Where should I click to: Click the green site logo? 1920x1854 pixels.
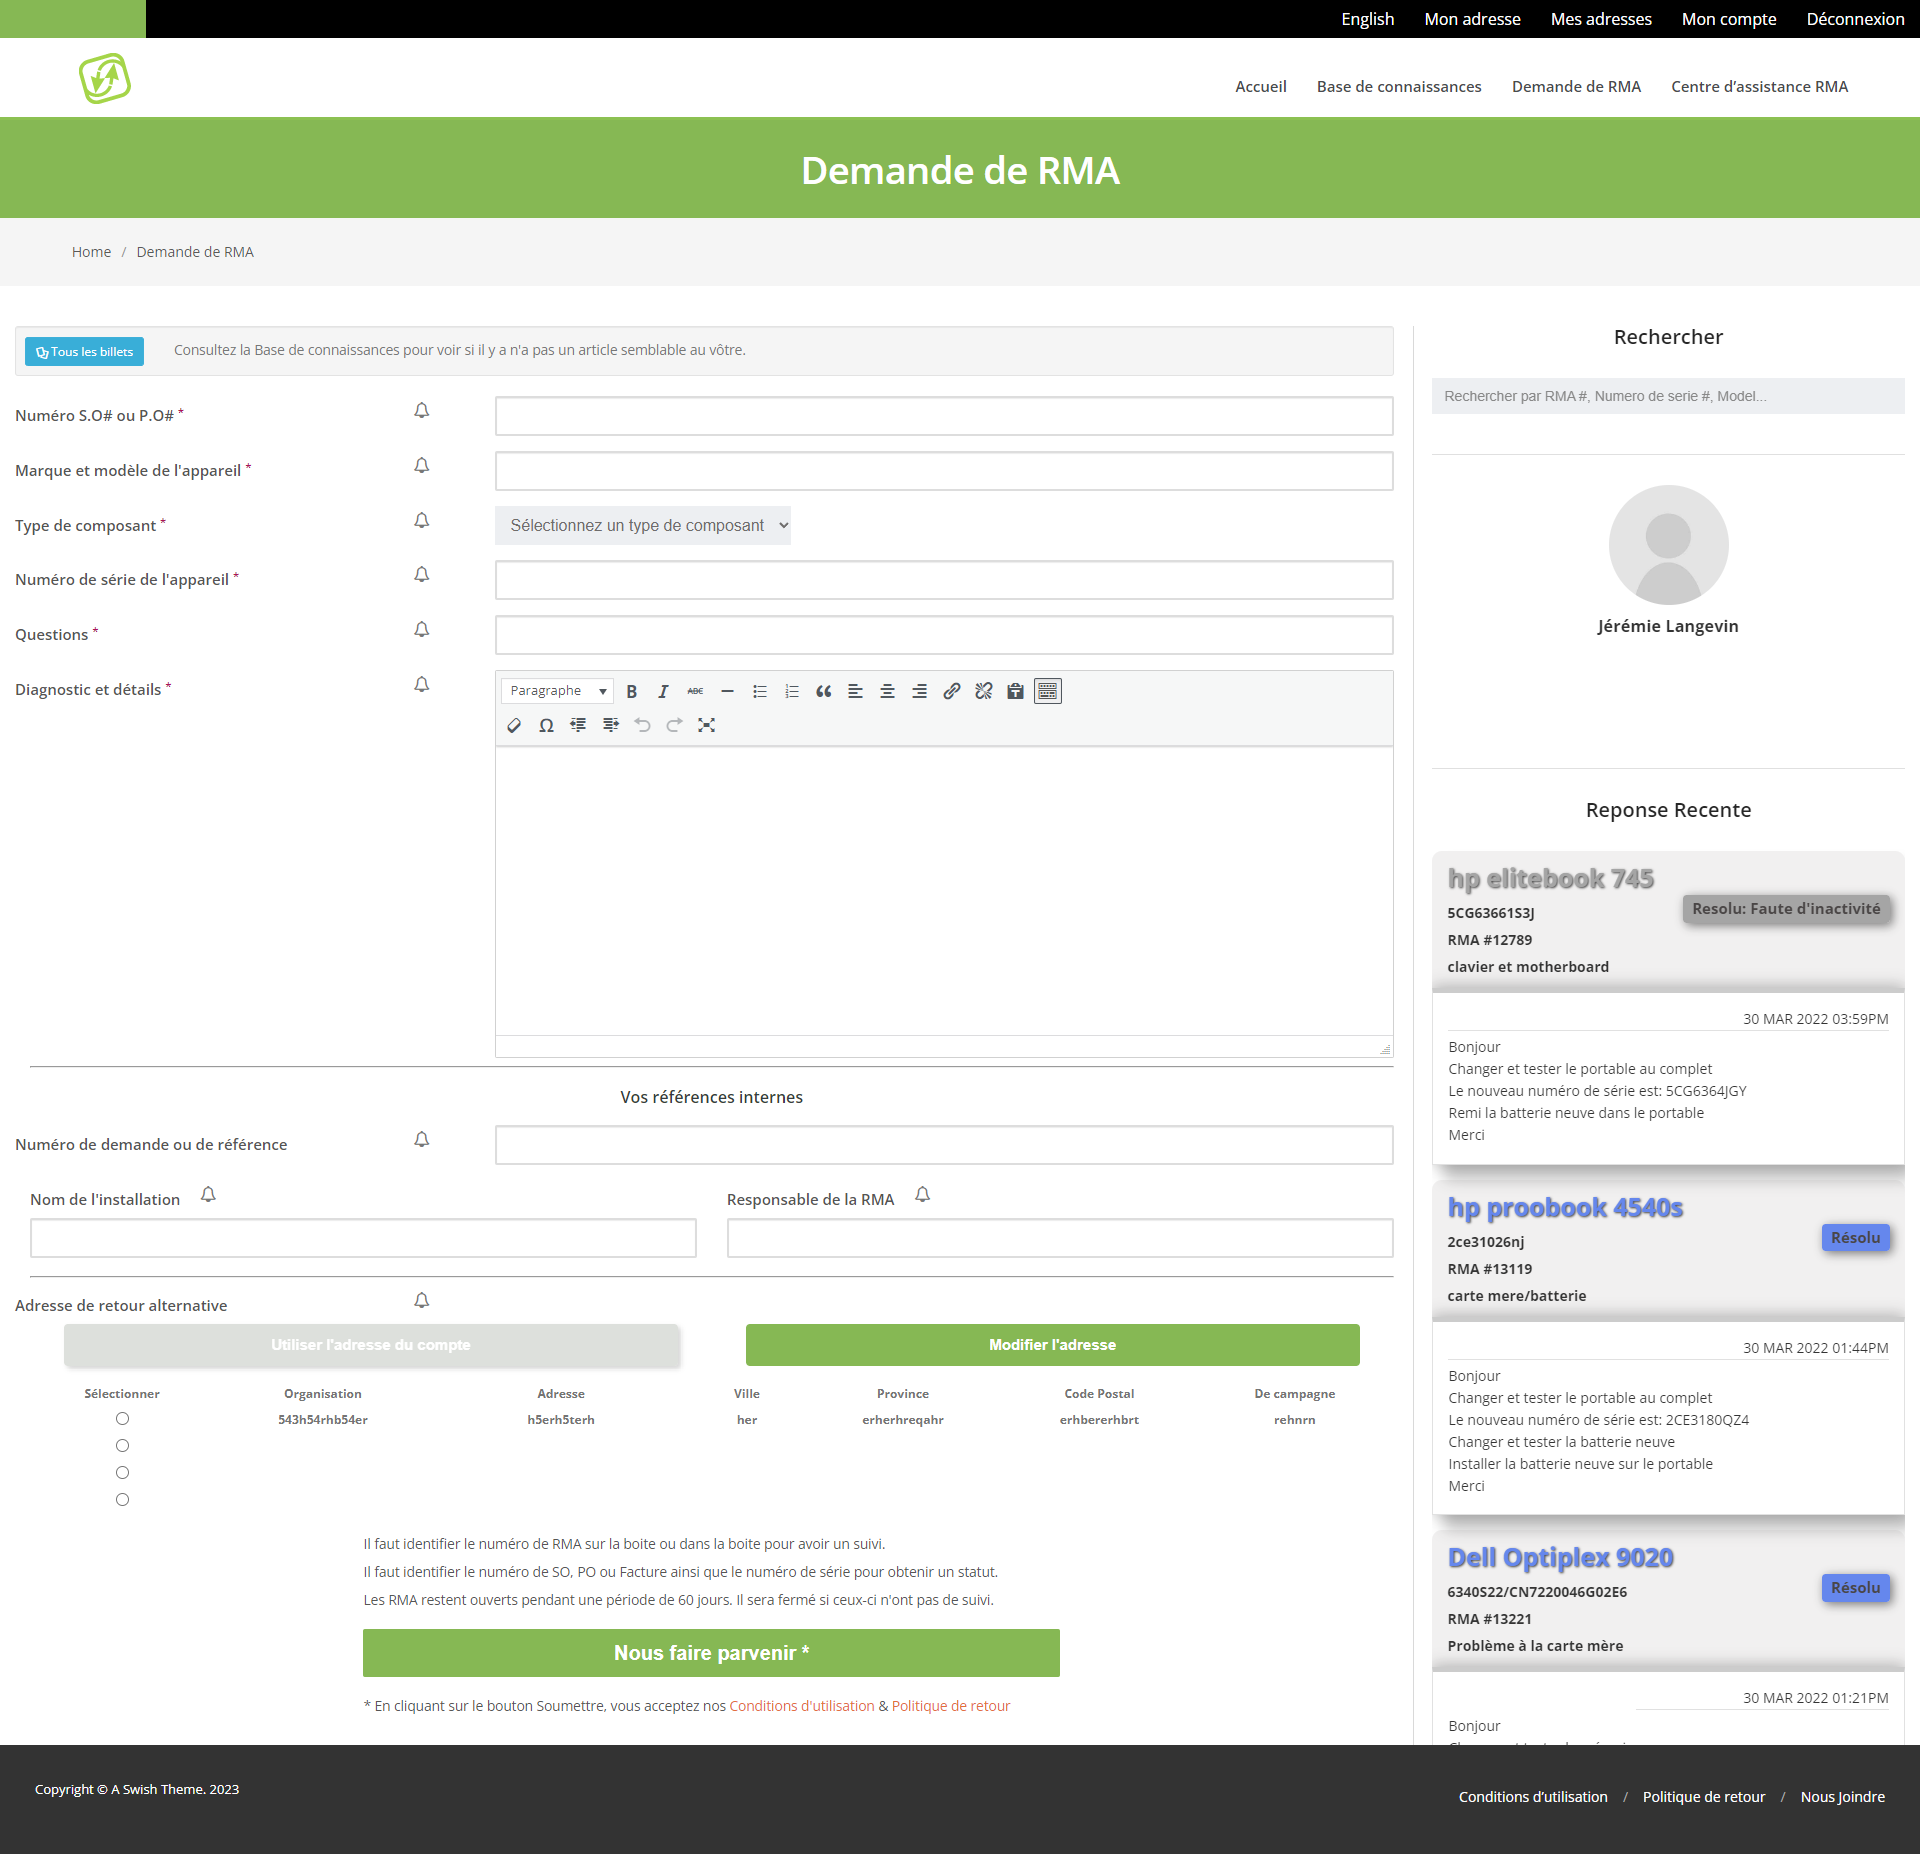point(105,78)
